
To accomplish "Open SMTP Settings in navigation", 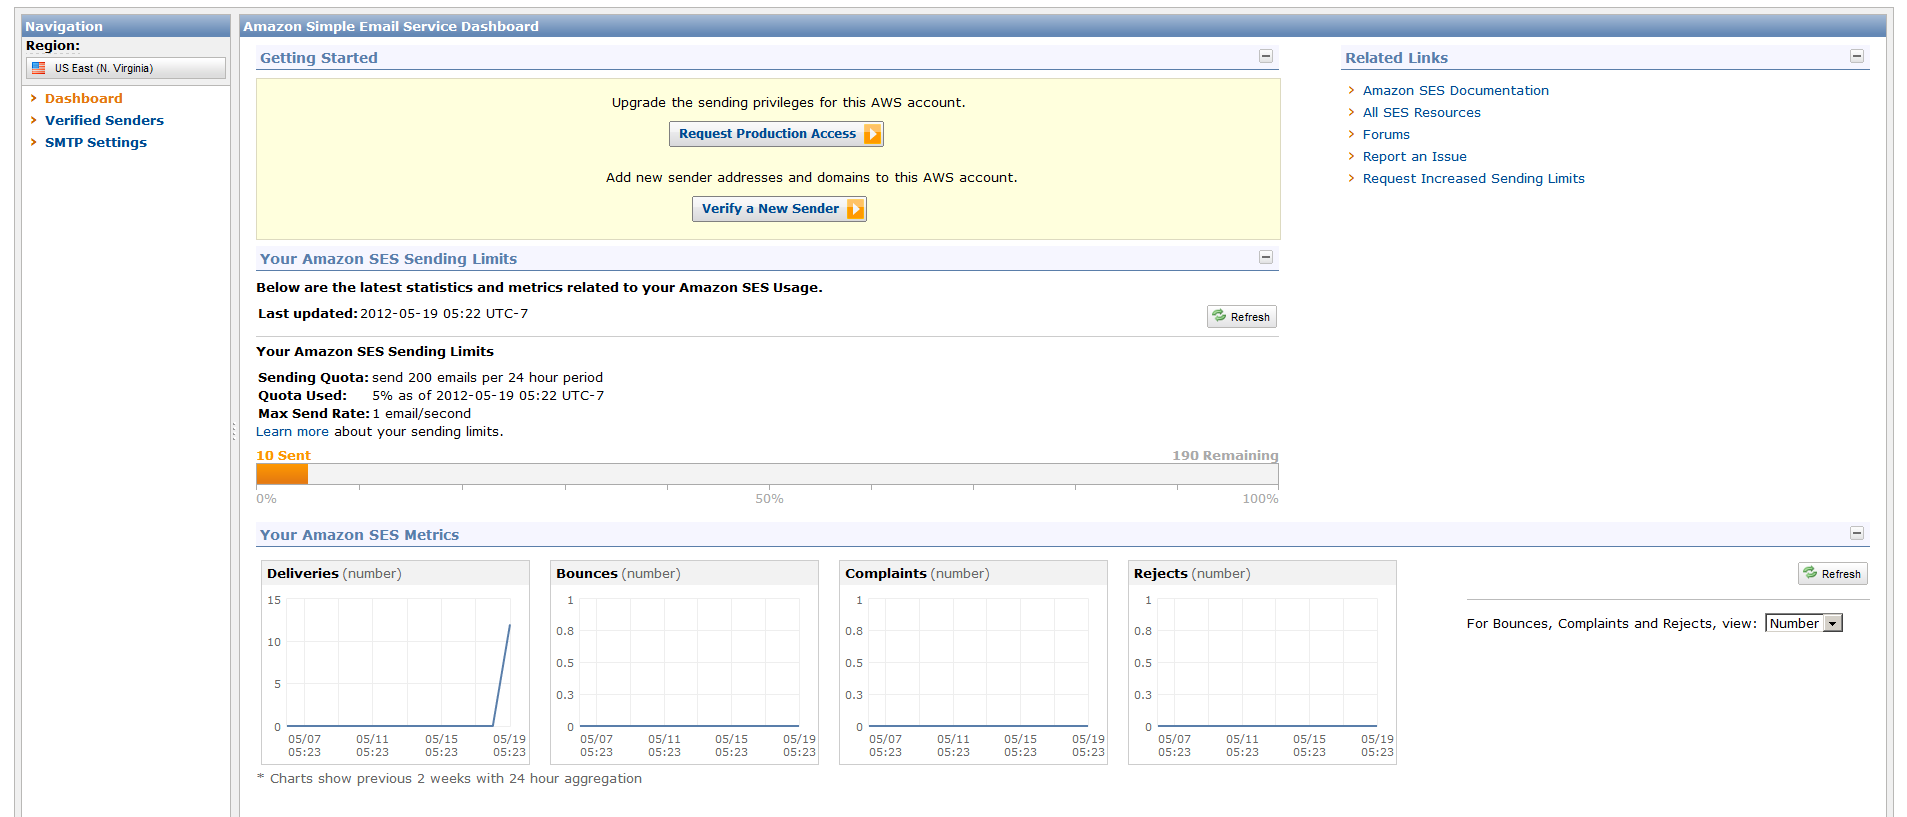I will point(95,142).
